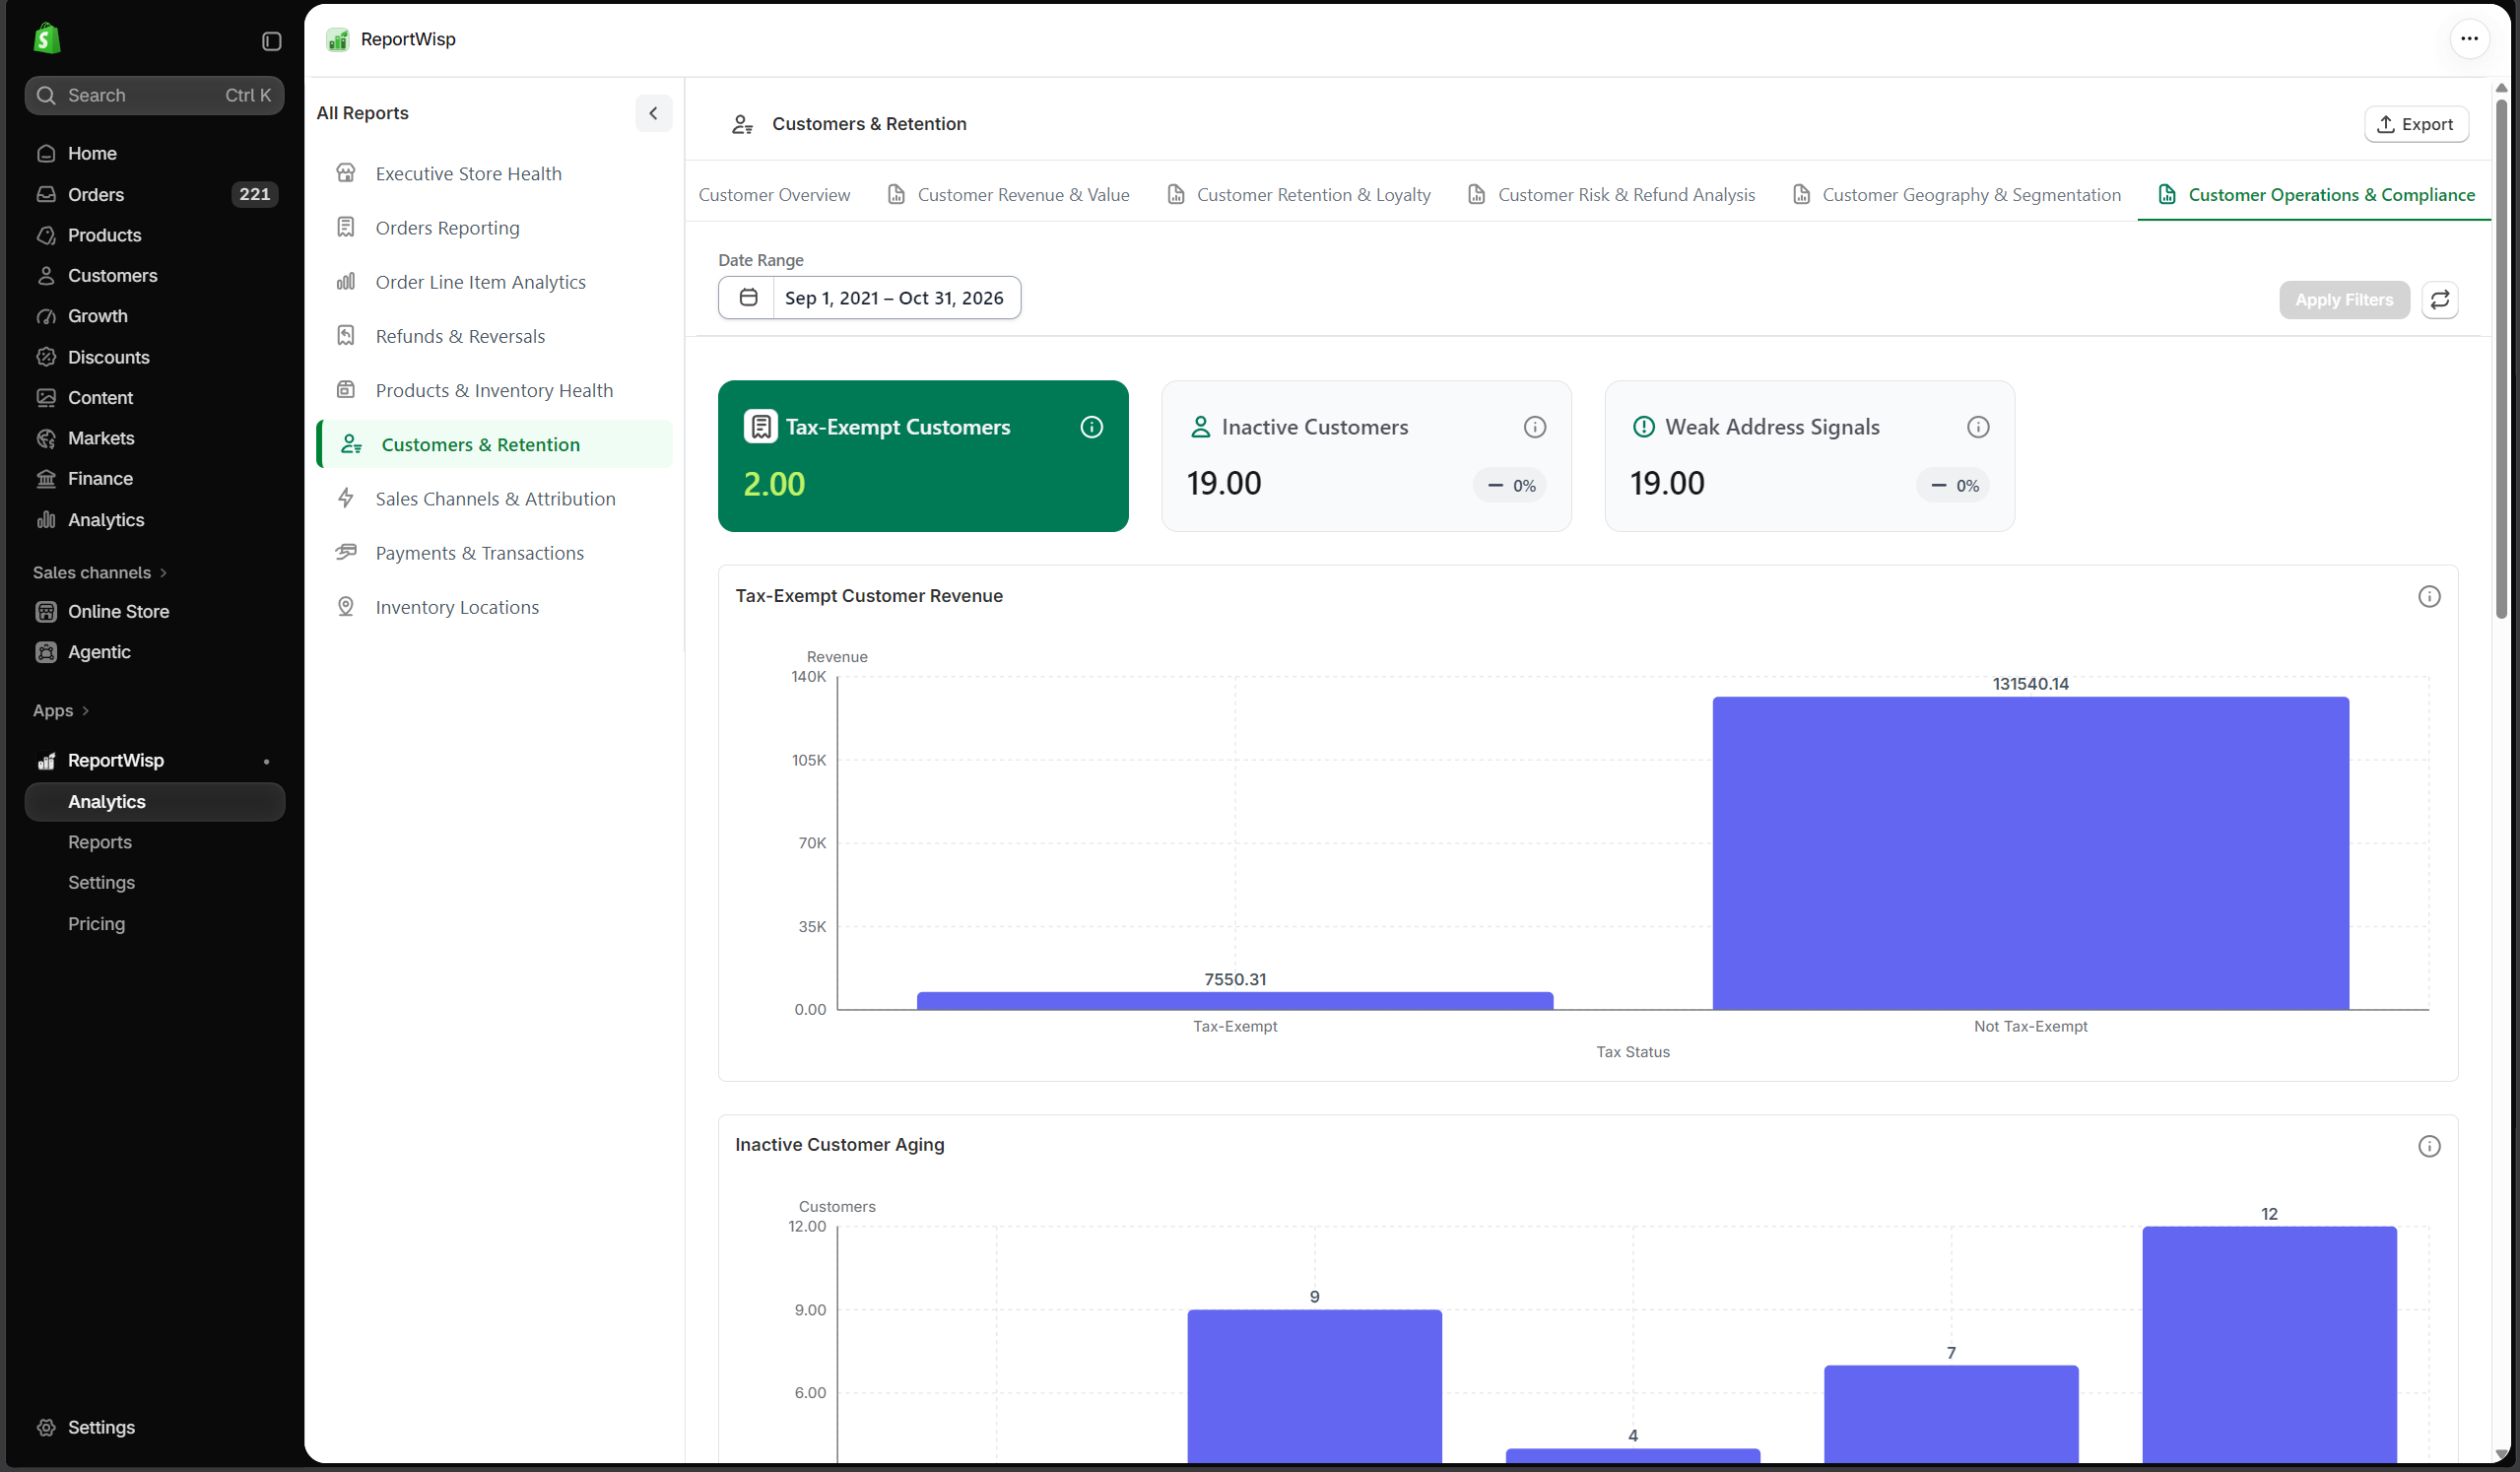2520x1472 pixels.
Task: Open the date range picker field
Action: point(869,297)
